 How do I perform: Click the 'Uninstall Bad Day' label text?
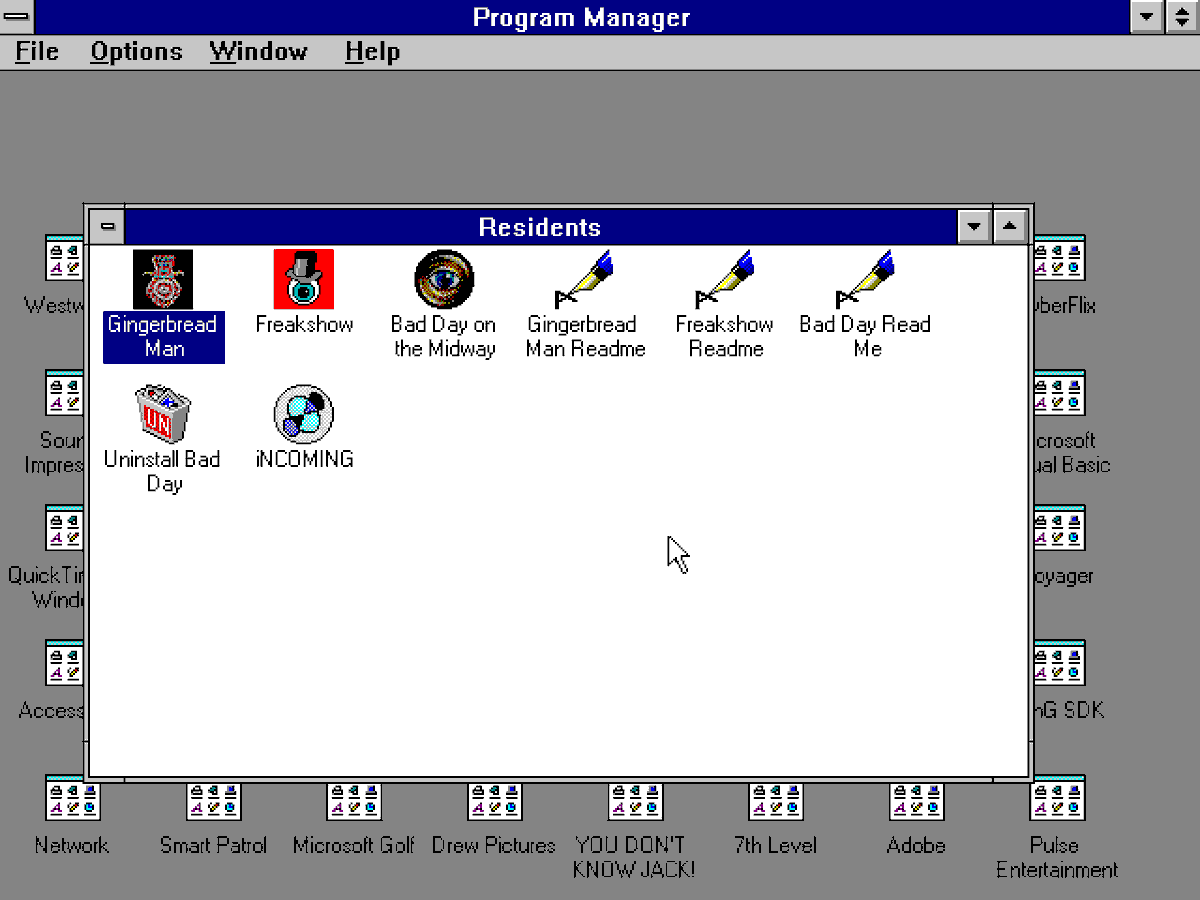tap(163, 471)
